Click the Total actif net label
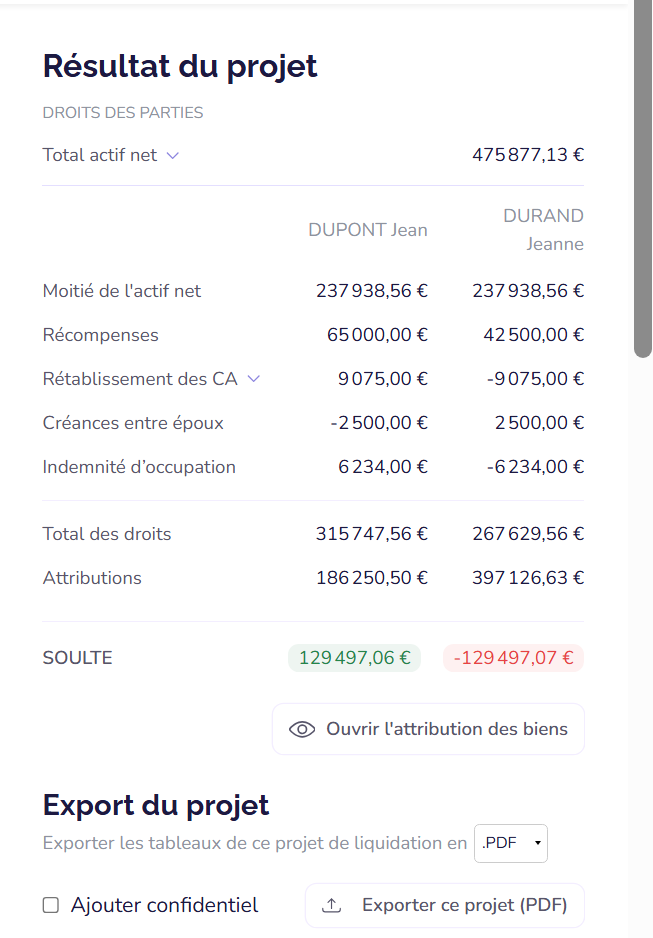653x938 pixels. pos(100,155)
